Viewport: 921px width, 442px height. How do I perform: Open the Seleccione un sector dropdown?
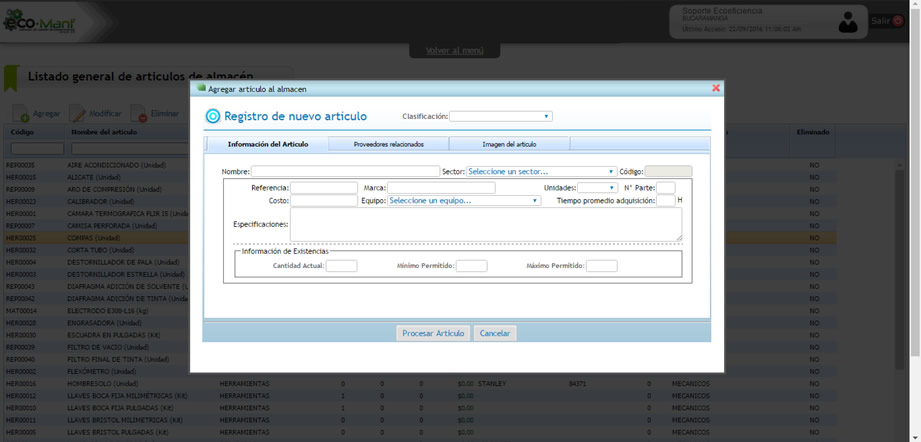541,171
